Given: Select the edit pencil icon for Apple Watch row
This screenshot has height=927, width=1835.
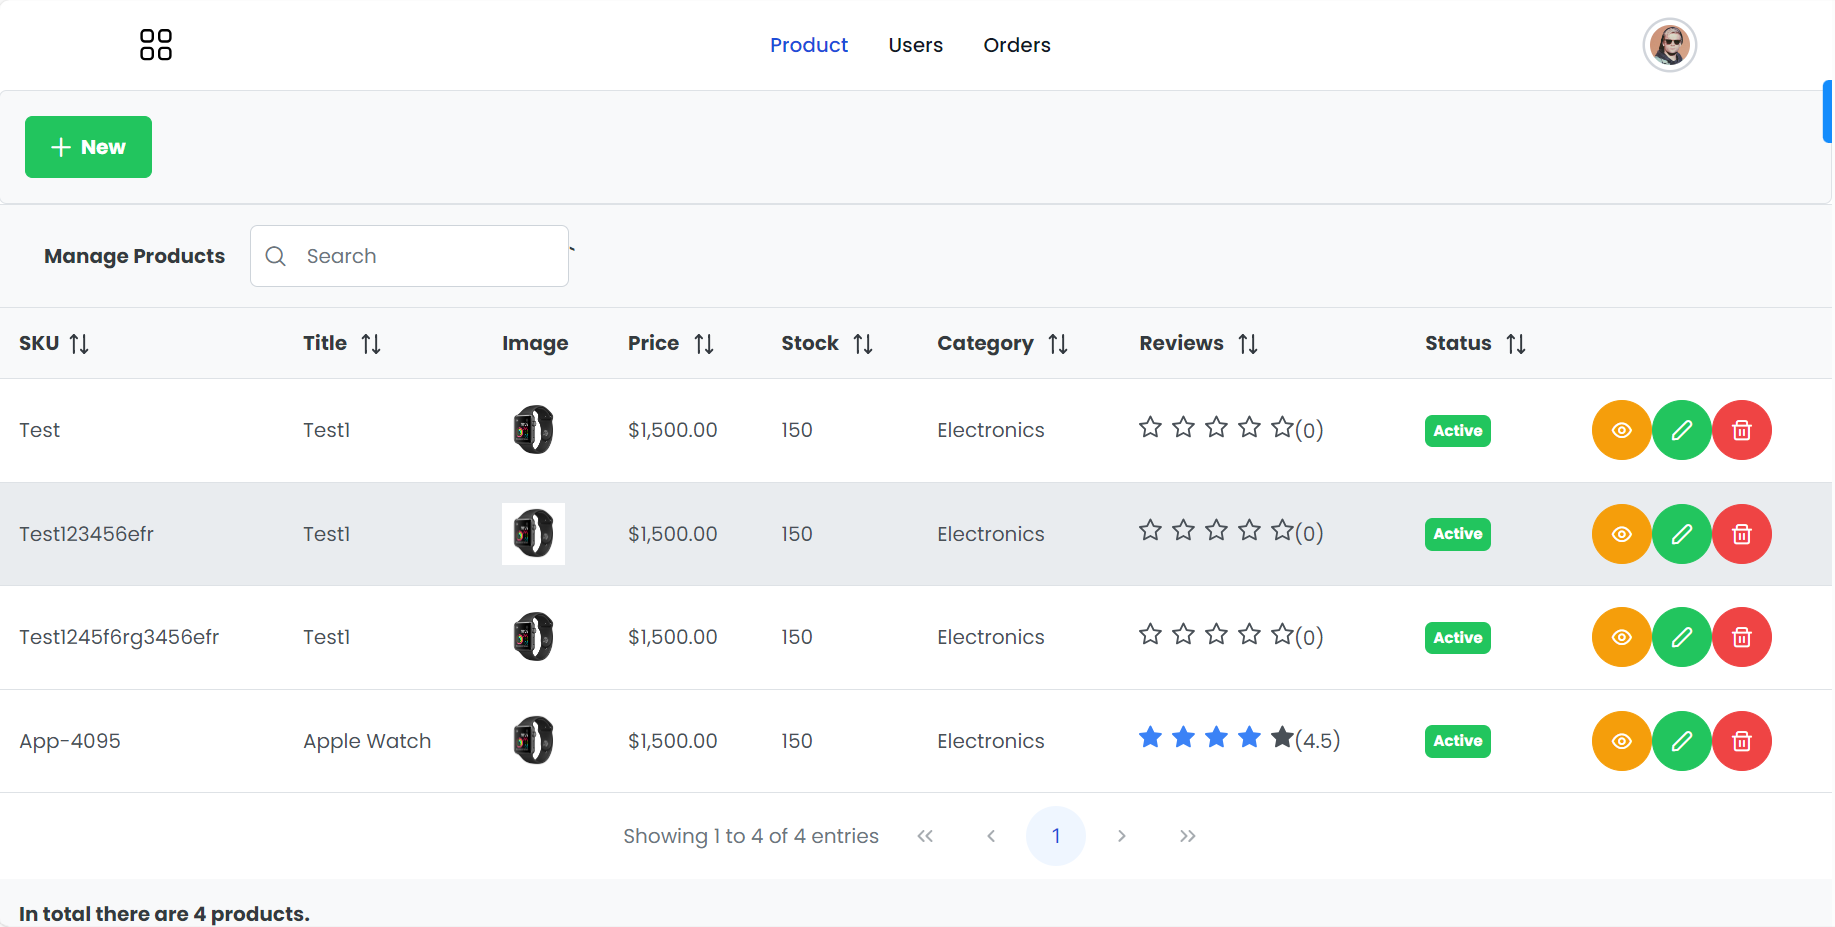Looking at the screenshot, I should 1681,741.
